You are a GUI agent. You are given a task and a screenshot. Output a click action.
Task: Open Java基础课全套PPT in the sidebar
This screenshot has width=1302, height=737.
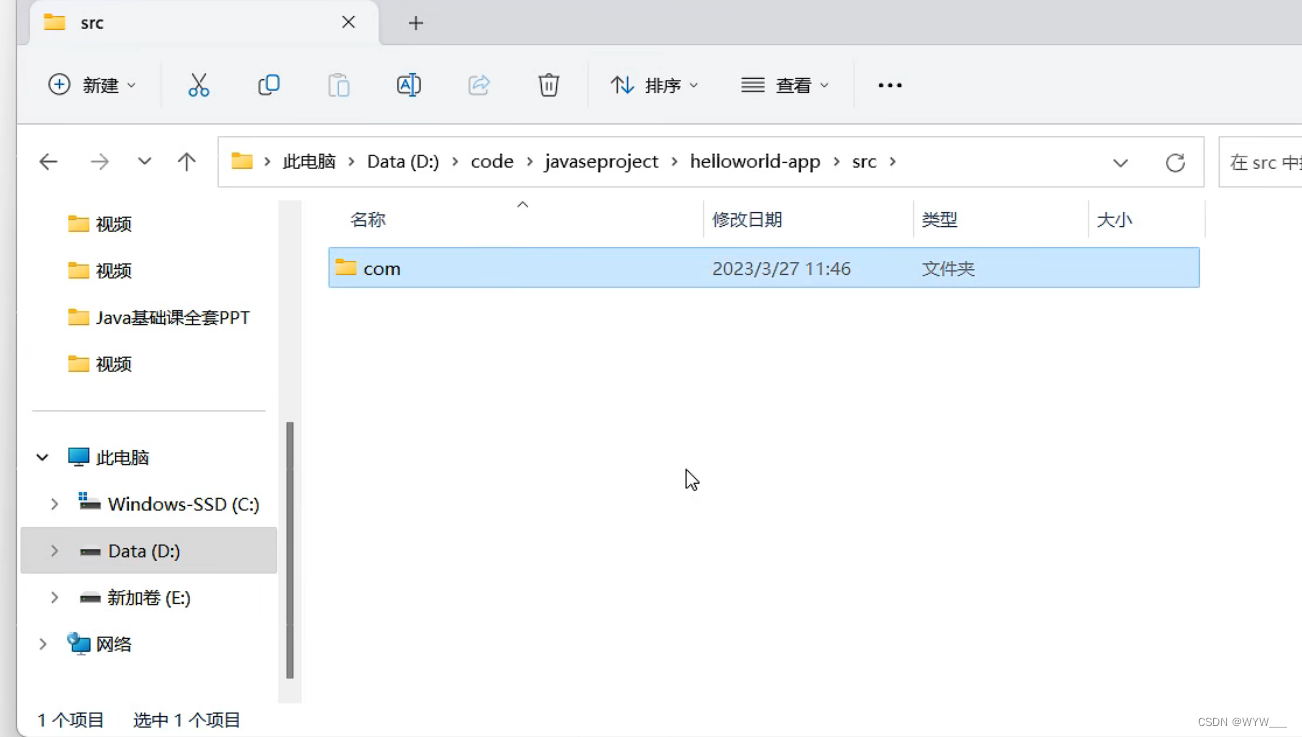[x=160, y=317]
